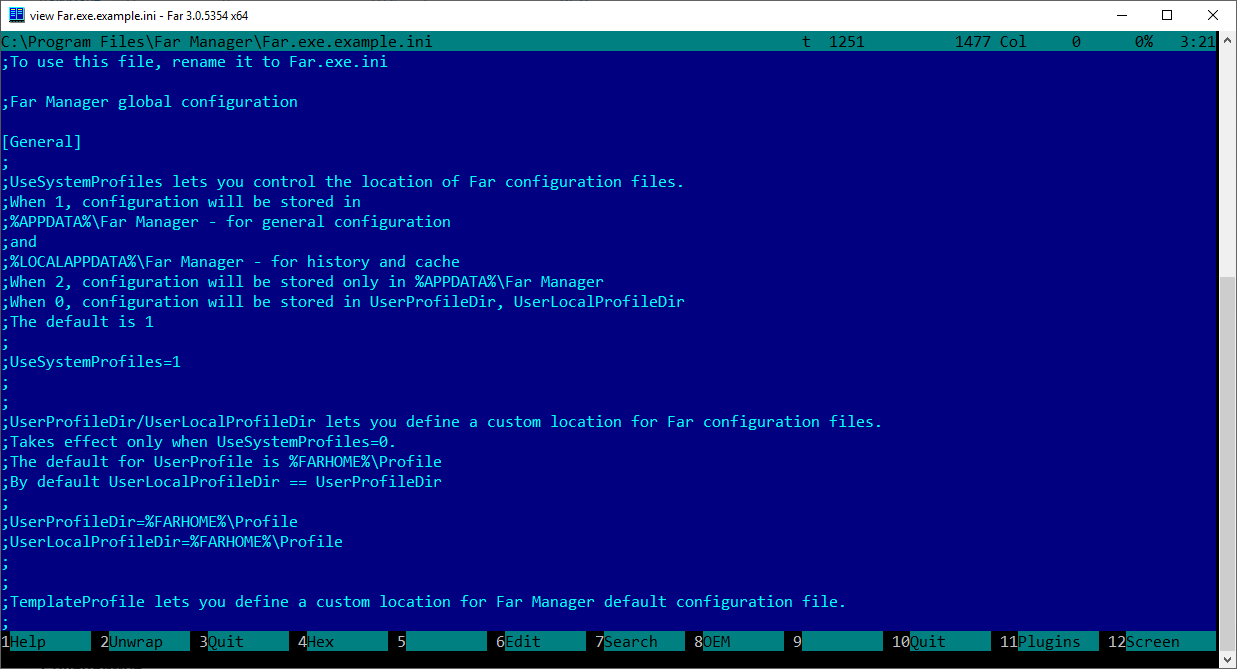1237x669 pixels.
Task: Maximize the Far viewer window
Action: [x=1167, y=15]
